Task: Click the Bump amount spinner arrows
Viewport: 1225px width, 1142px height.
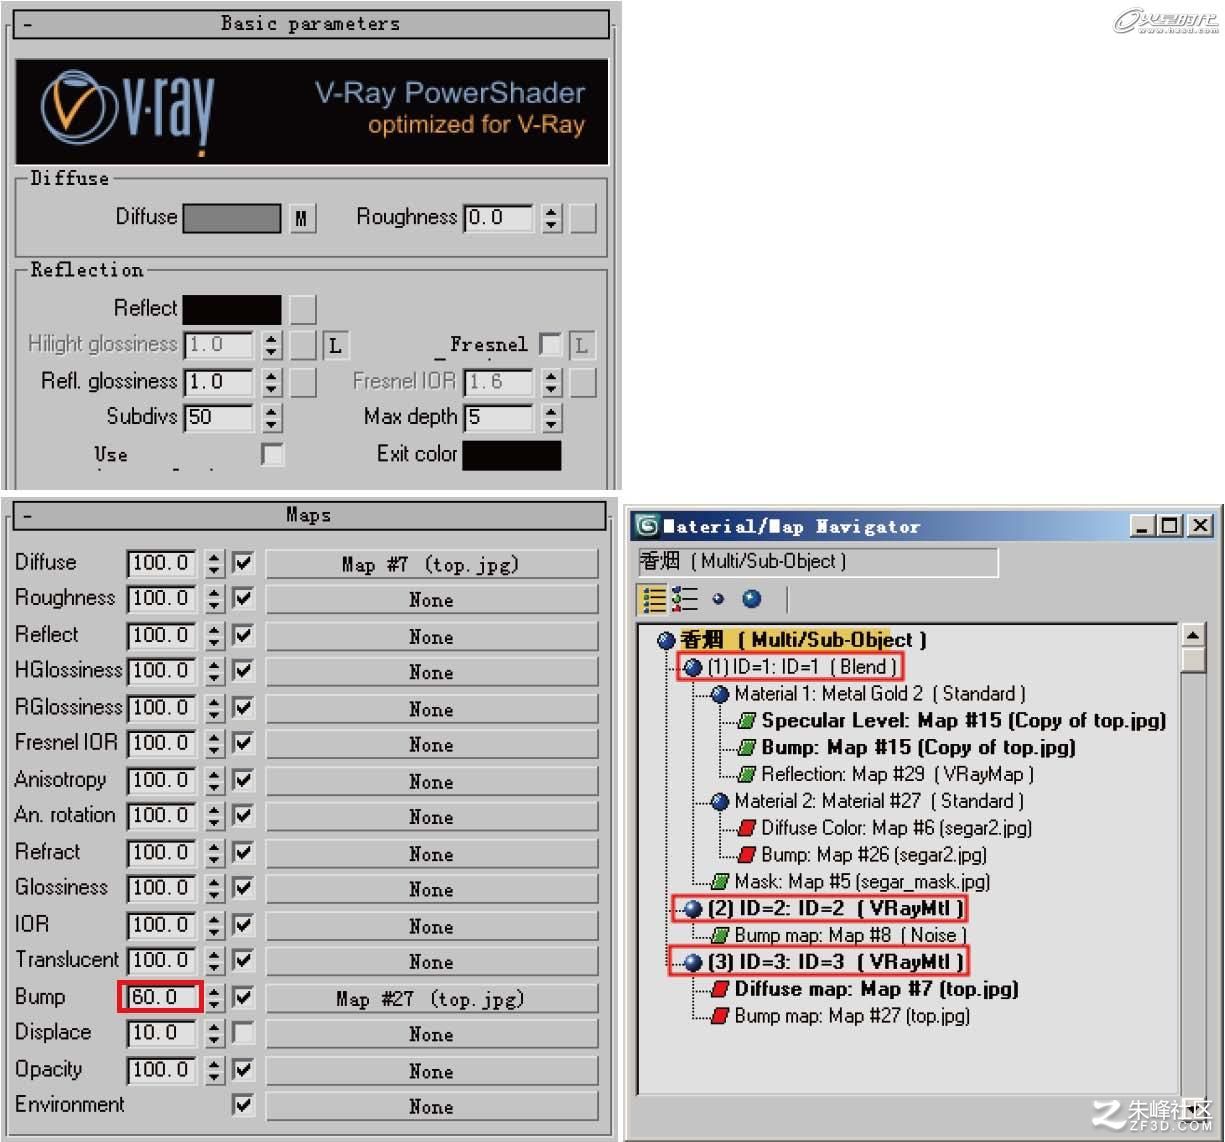Action: point(214,998)
